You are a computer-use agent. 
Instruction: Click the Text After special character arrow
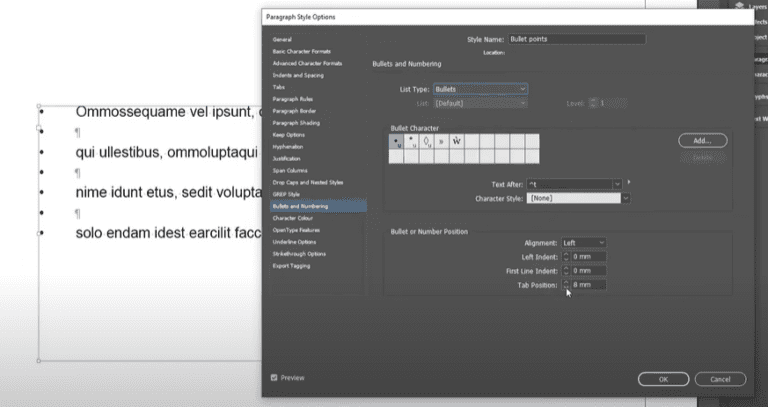tap(628, 184)
